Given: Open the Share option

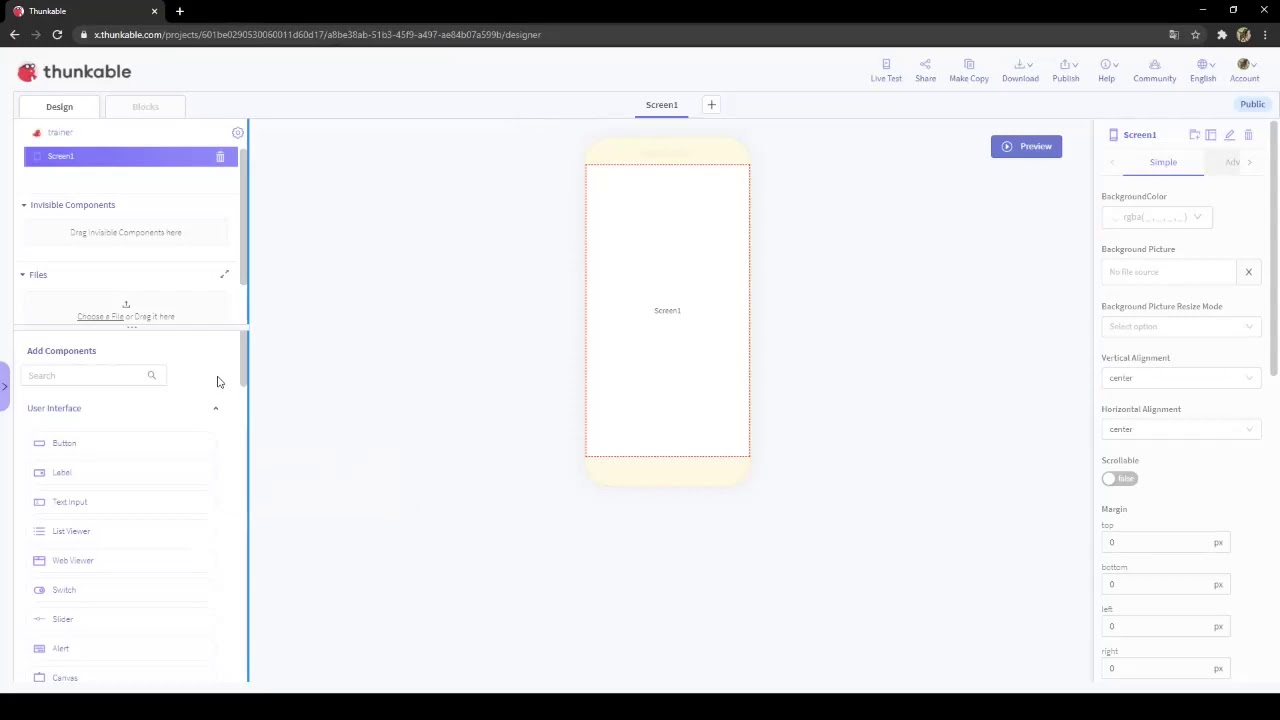Looking at the screenshot, I should coord(925,71).
